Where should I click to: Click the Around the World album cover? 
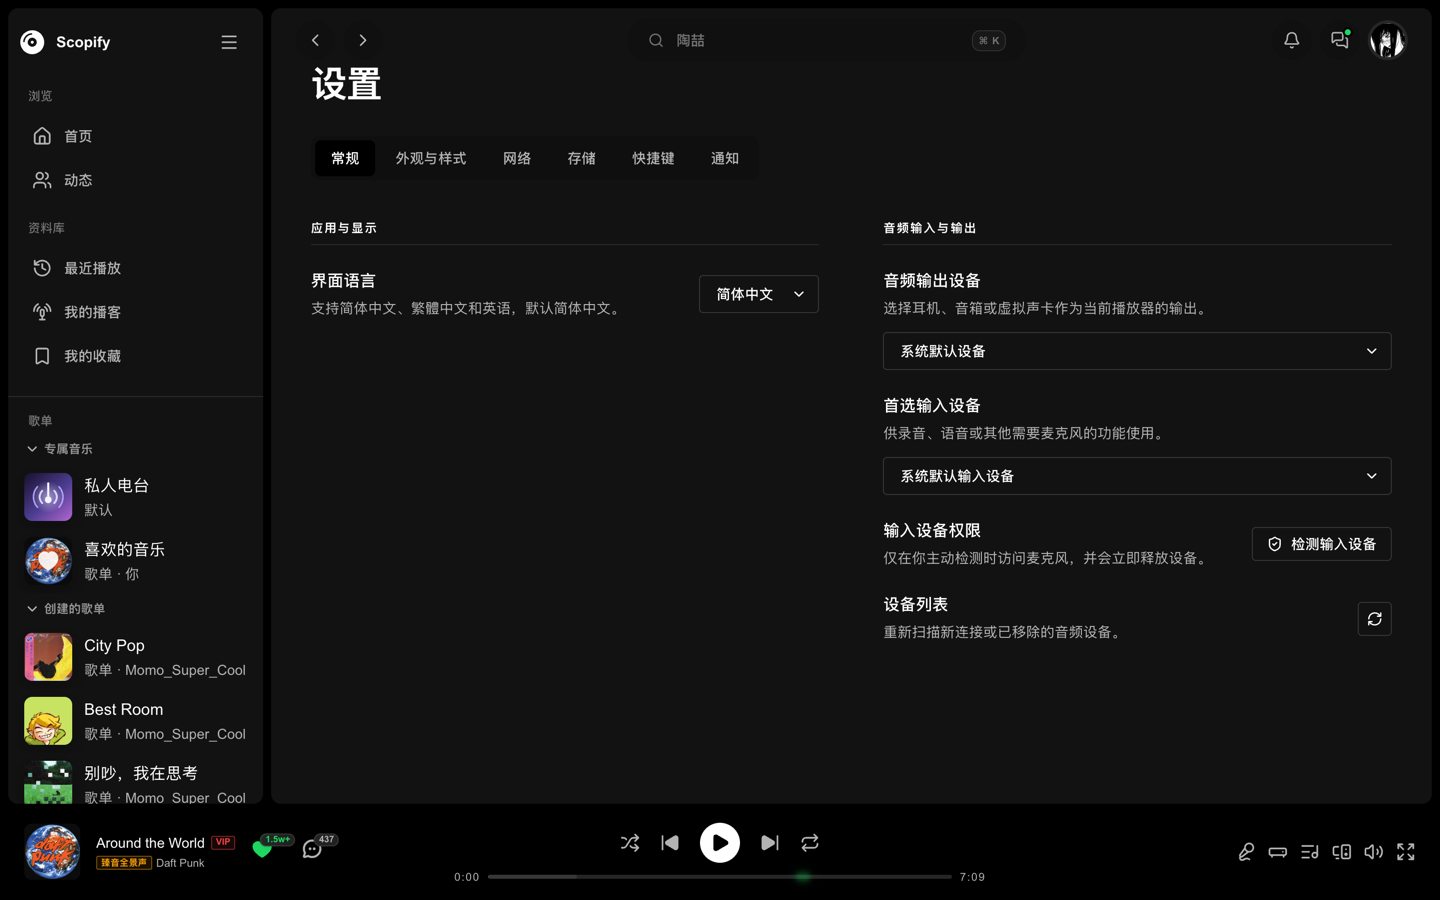tap(52, 852)
